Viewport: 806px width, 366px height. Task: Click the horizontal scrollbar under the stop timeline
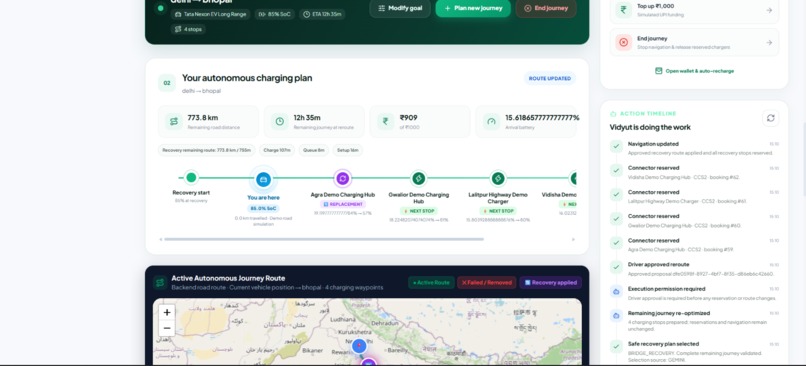pos(324,239)
